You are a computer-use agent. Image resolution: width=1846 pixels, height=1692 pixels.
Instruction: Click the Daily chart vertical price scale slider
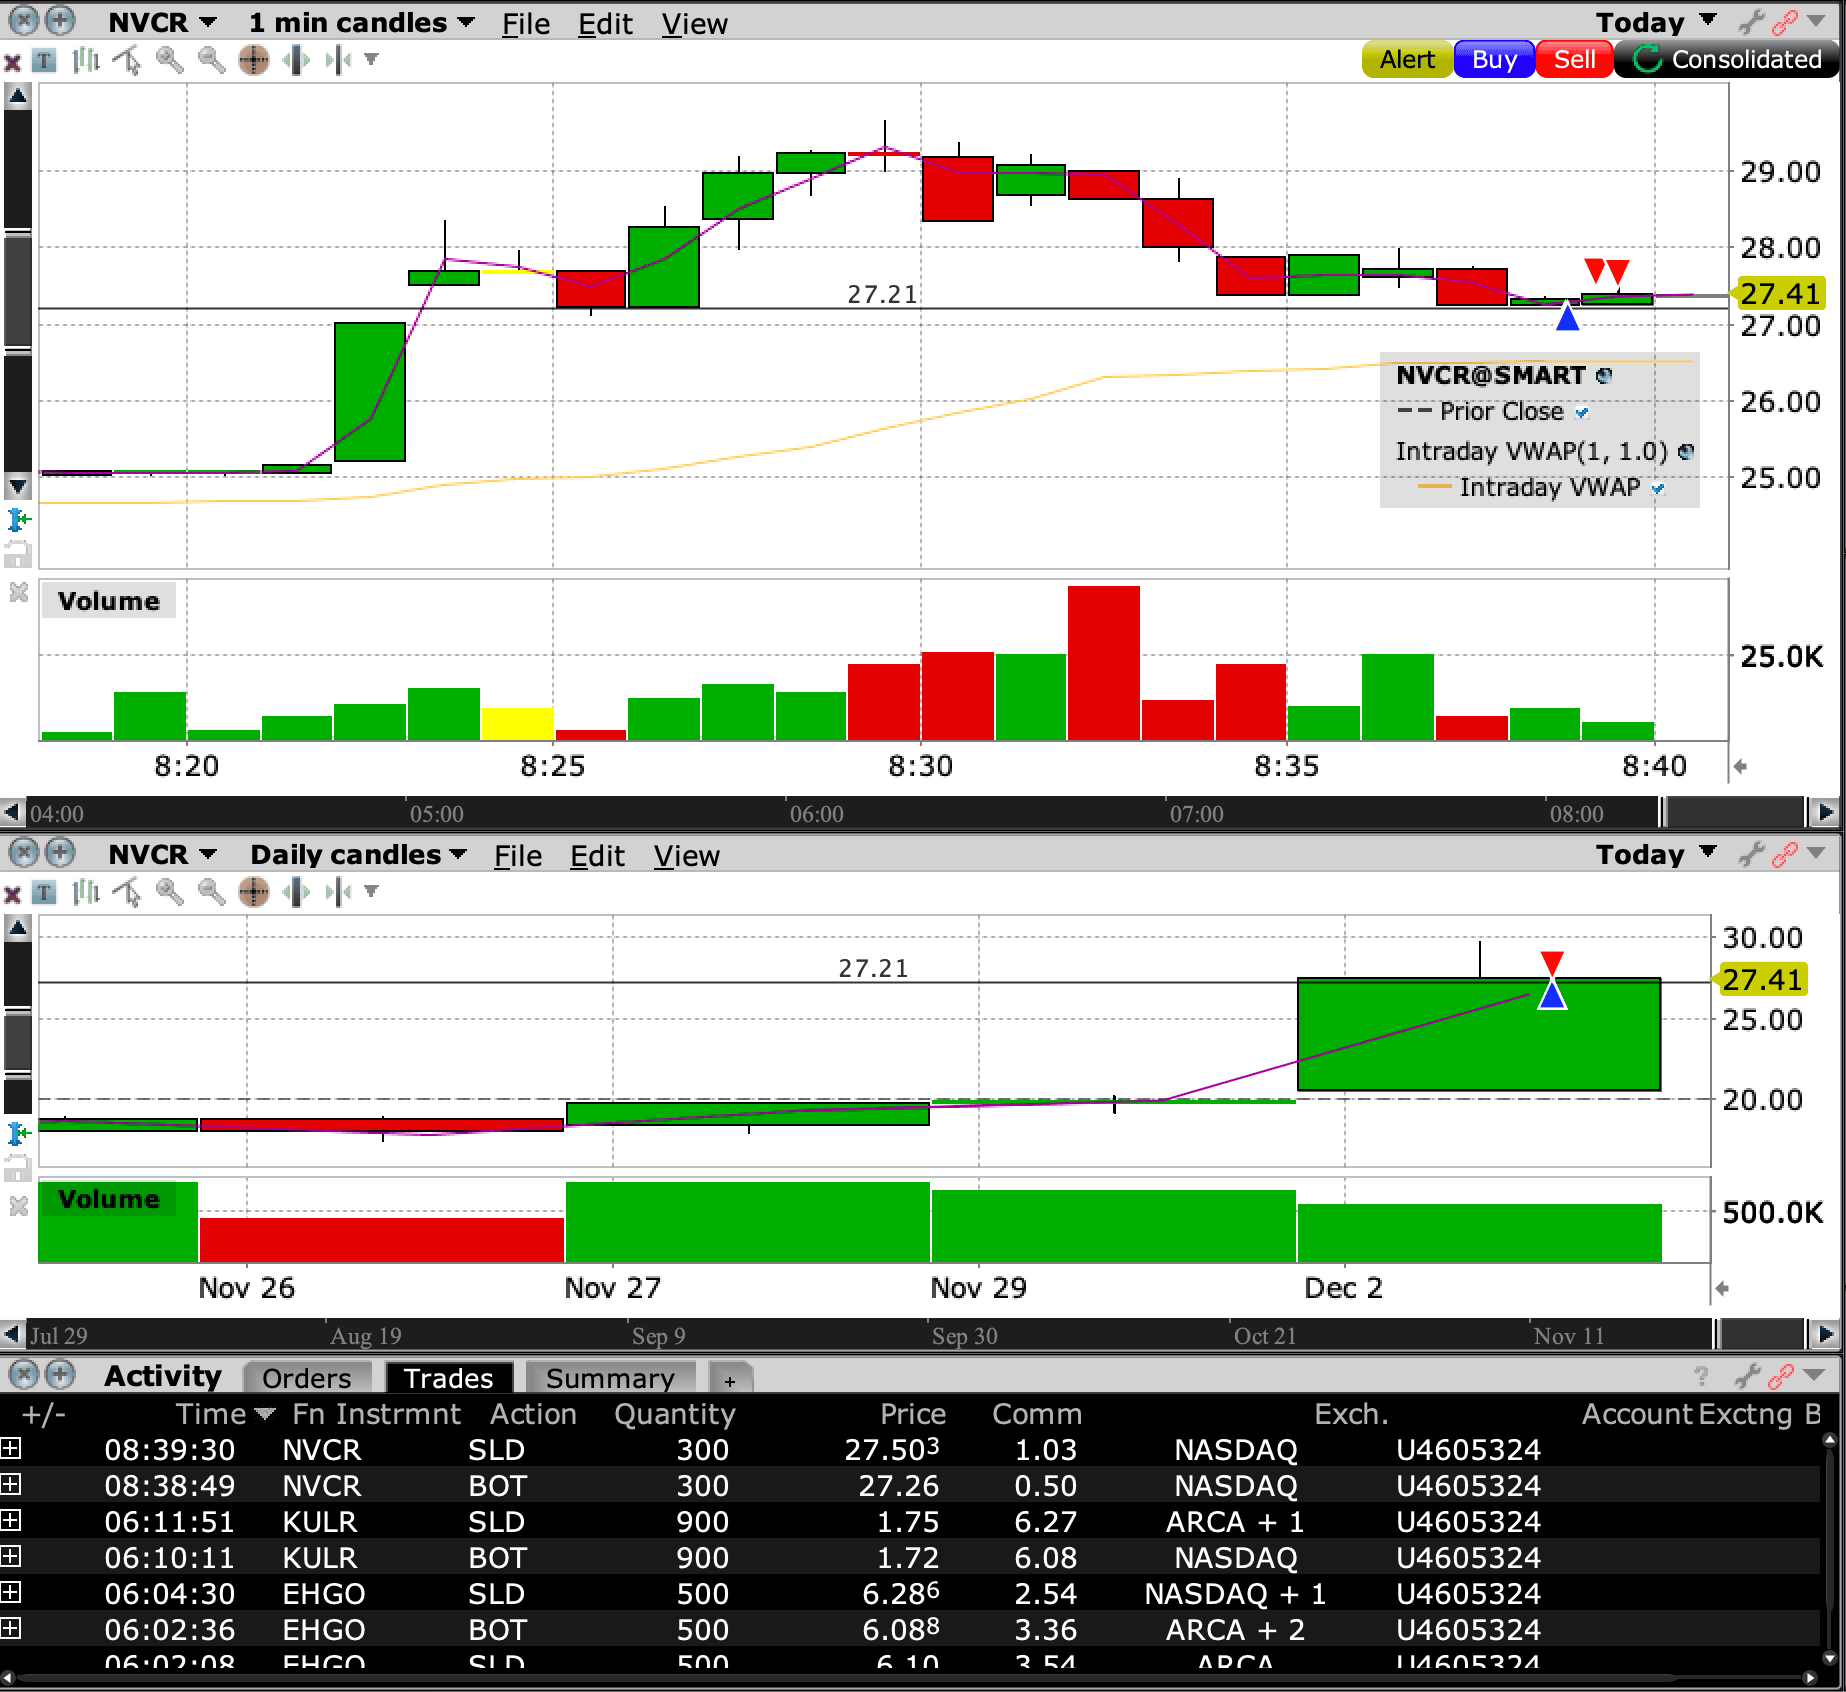point(18,1040)
